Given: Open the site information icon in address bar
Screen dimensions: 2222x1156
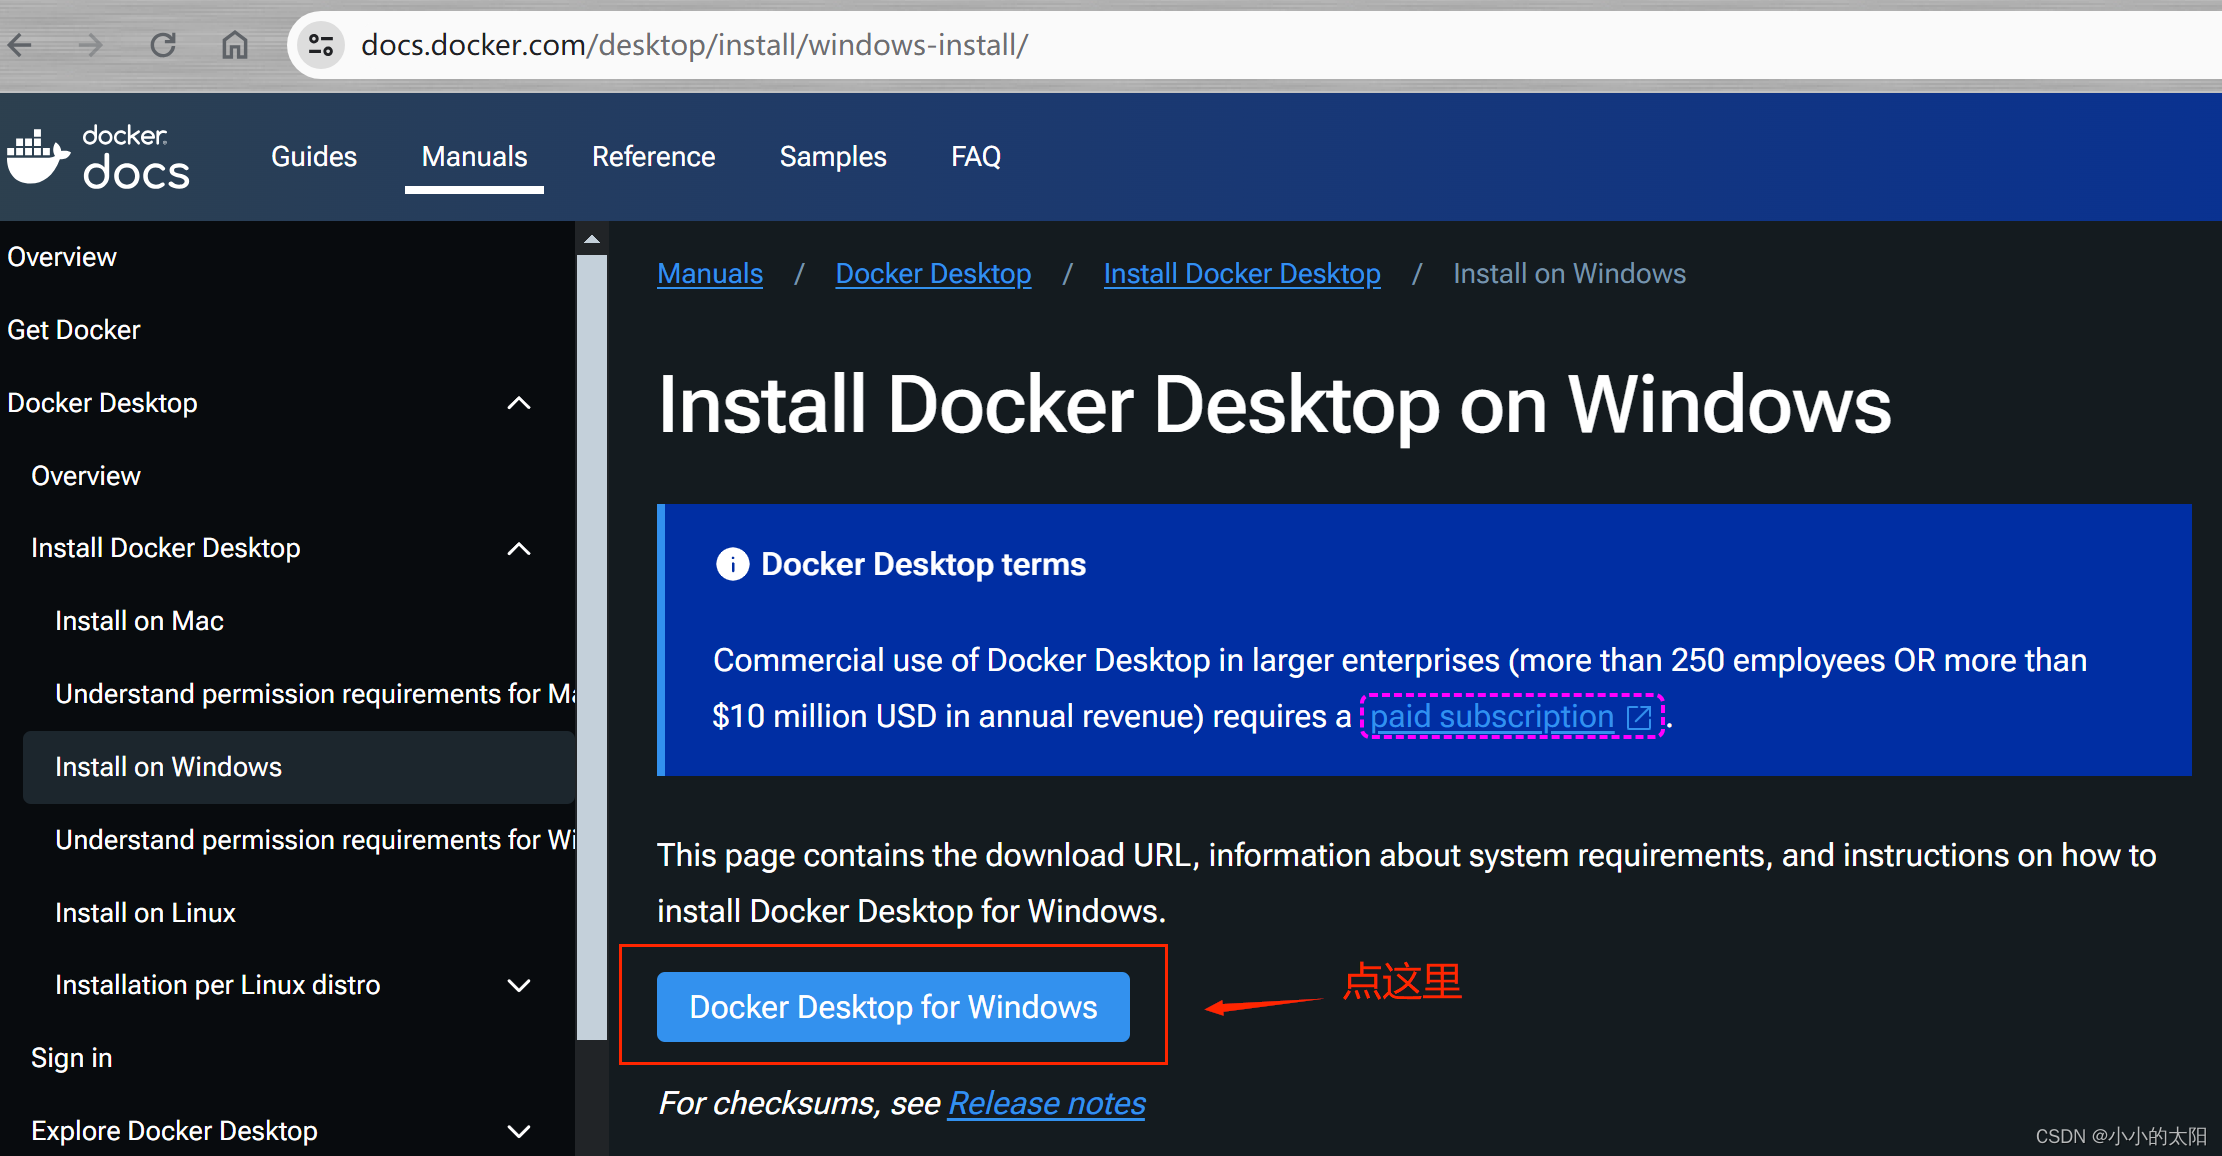Looking at the screenshot, I should coord(321,45).
